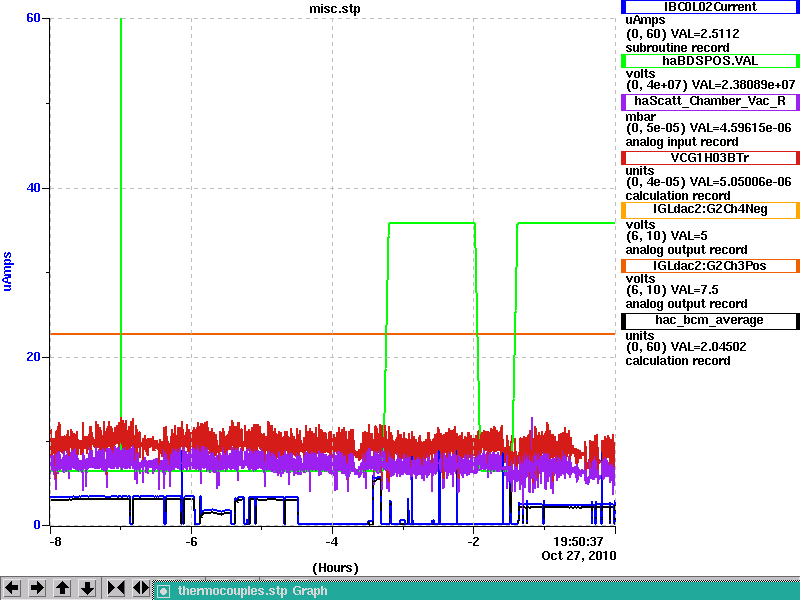Click the -2 tick label on x-axis
The height and width of the screenshot is (600, 800).
click(473, 541)
